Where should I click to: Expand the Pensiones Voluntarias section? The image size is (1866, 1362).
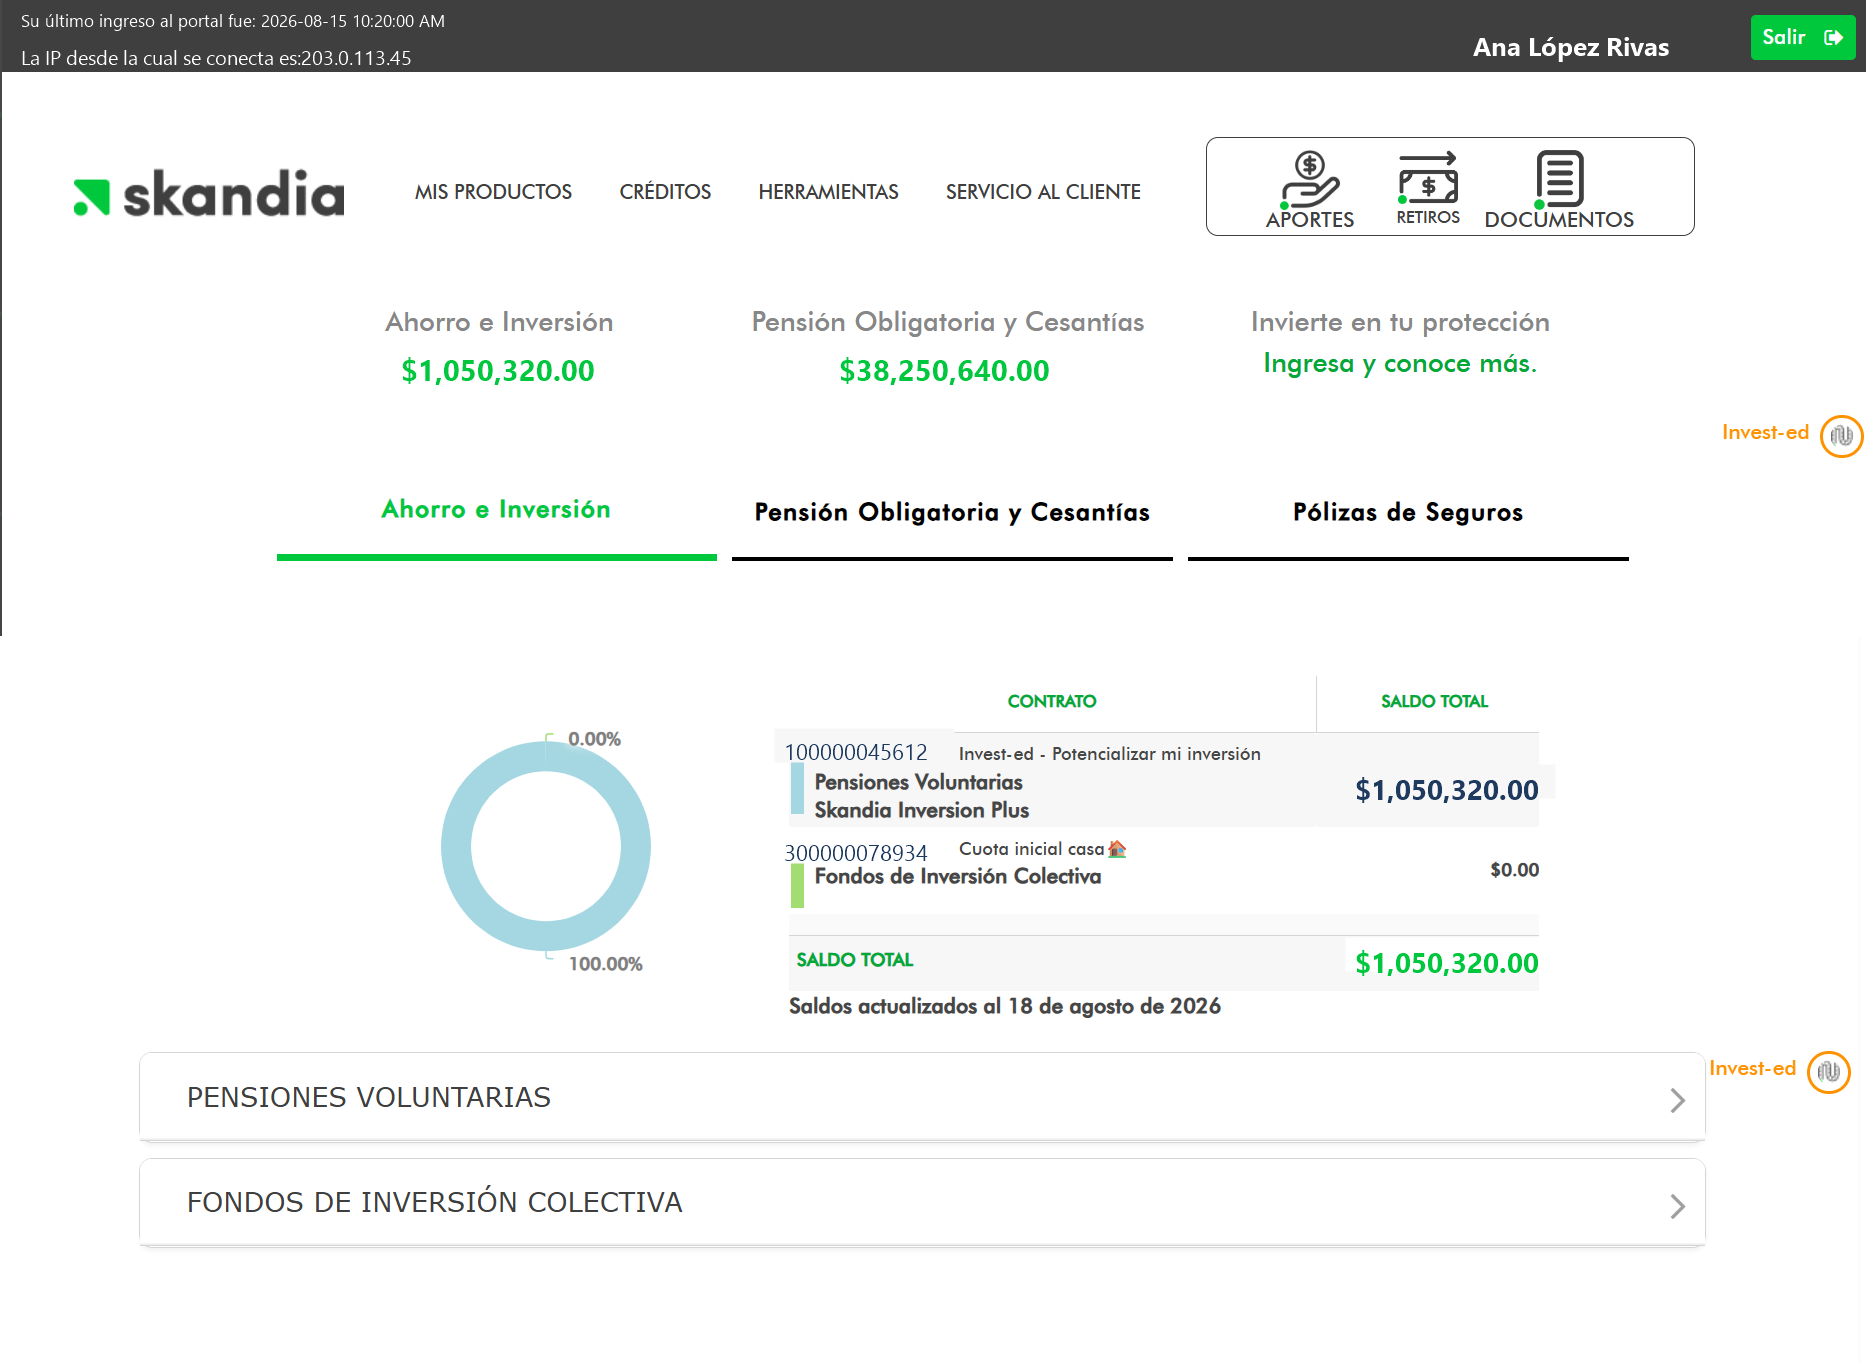click(x=922, y=1097)
